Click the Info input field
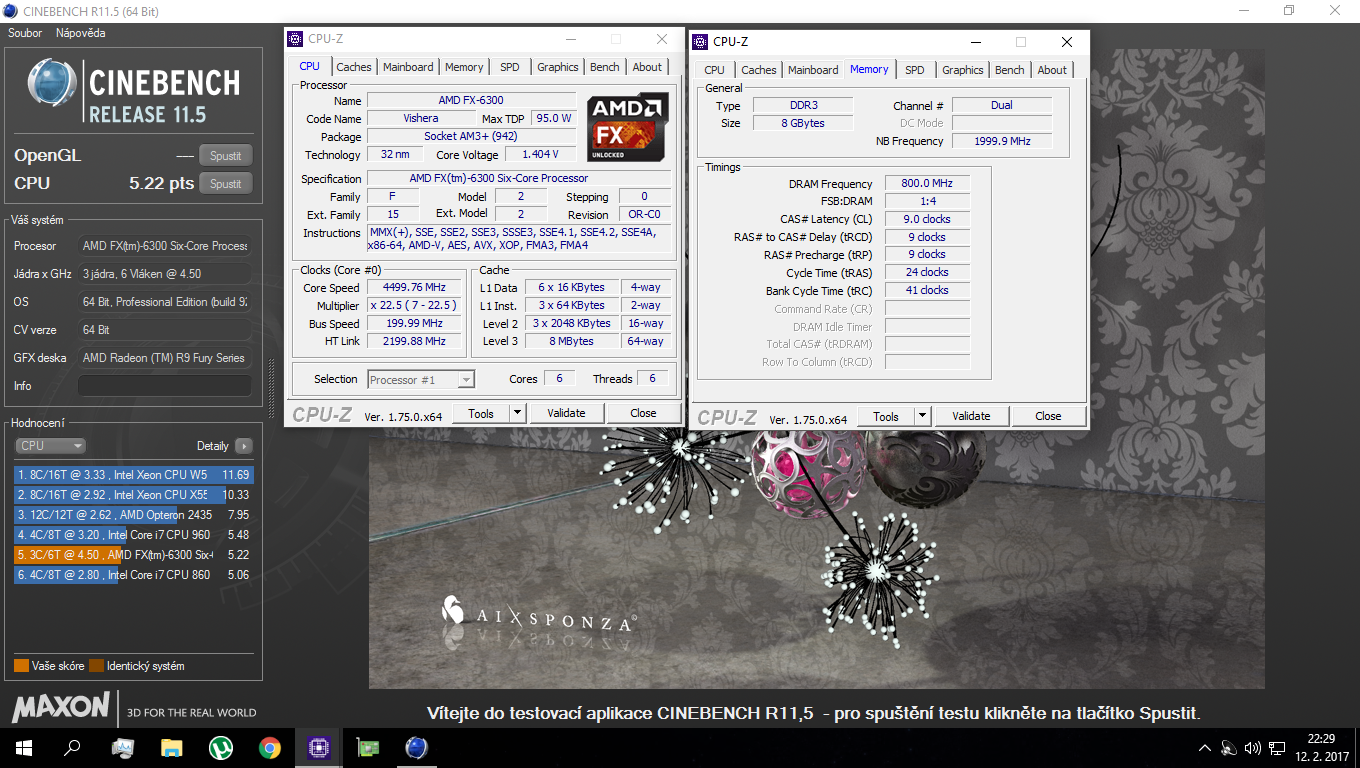 (165, 386)
